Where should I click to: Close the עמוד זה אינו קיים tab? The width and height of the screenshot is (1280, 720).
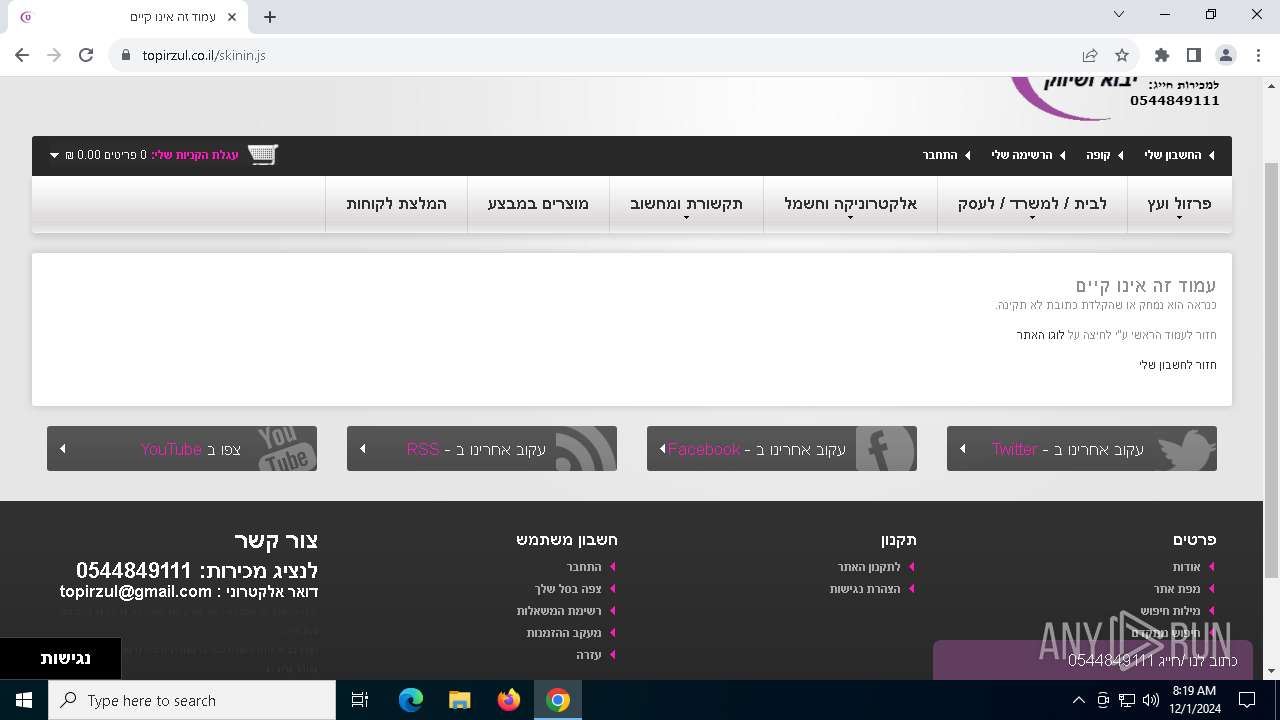pyautogui.click(x=233, y=17)
